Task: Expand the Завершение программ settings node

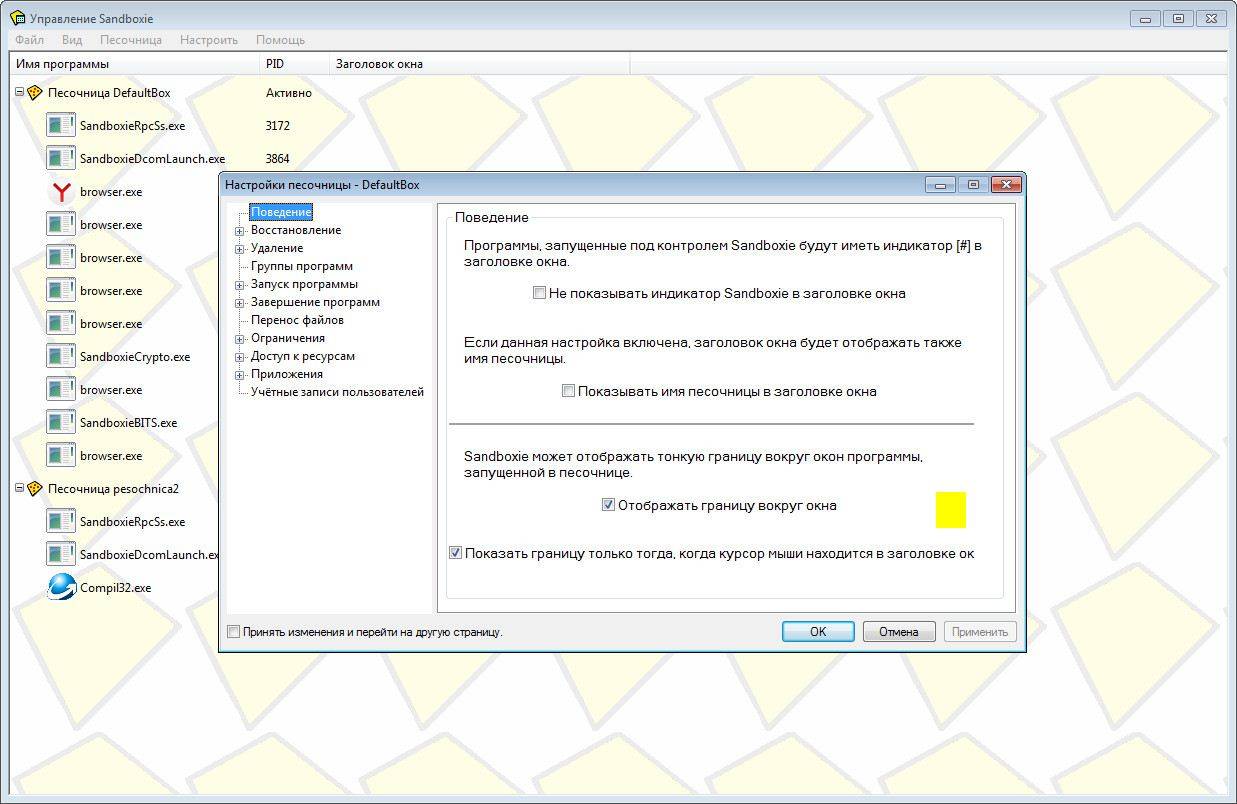Action: pyautogui.click(x=240, y=303)
